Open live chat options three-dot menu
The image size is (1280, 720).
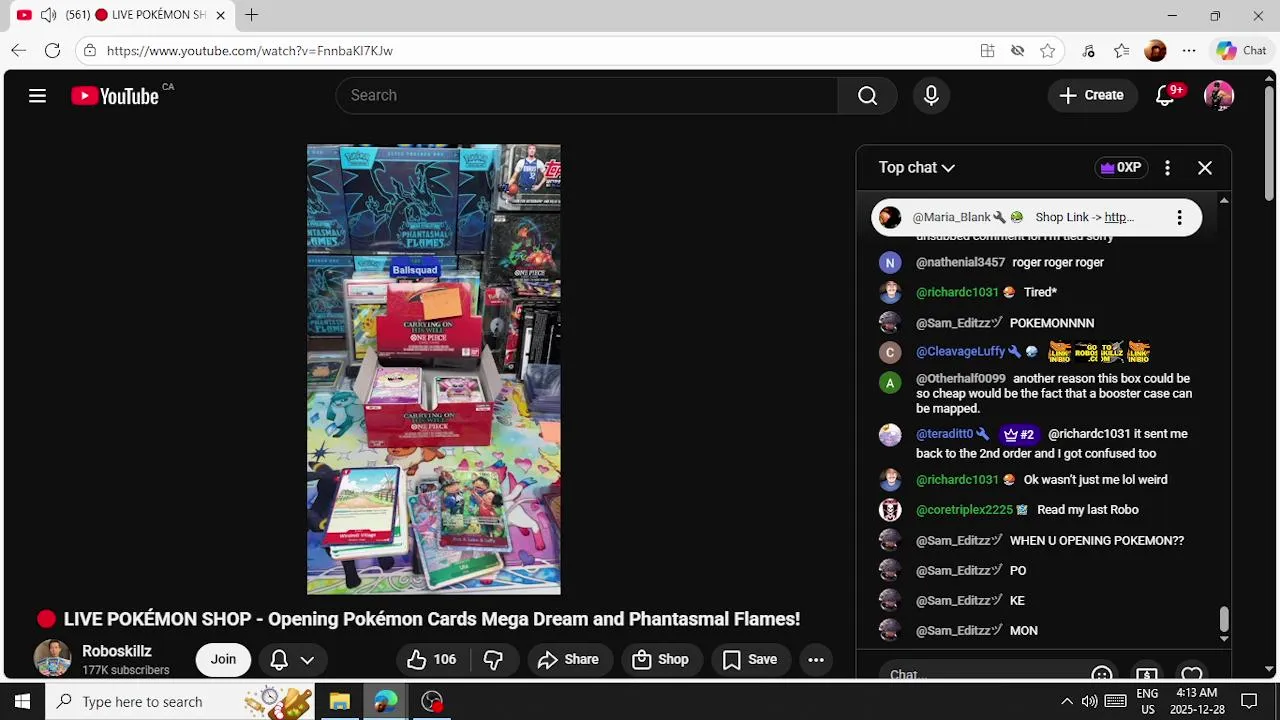tap(1167, 168)
